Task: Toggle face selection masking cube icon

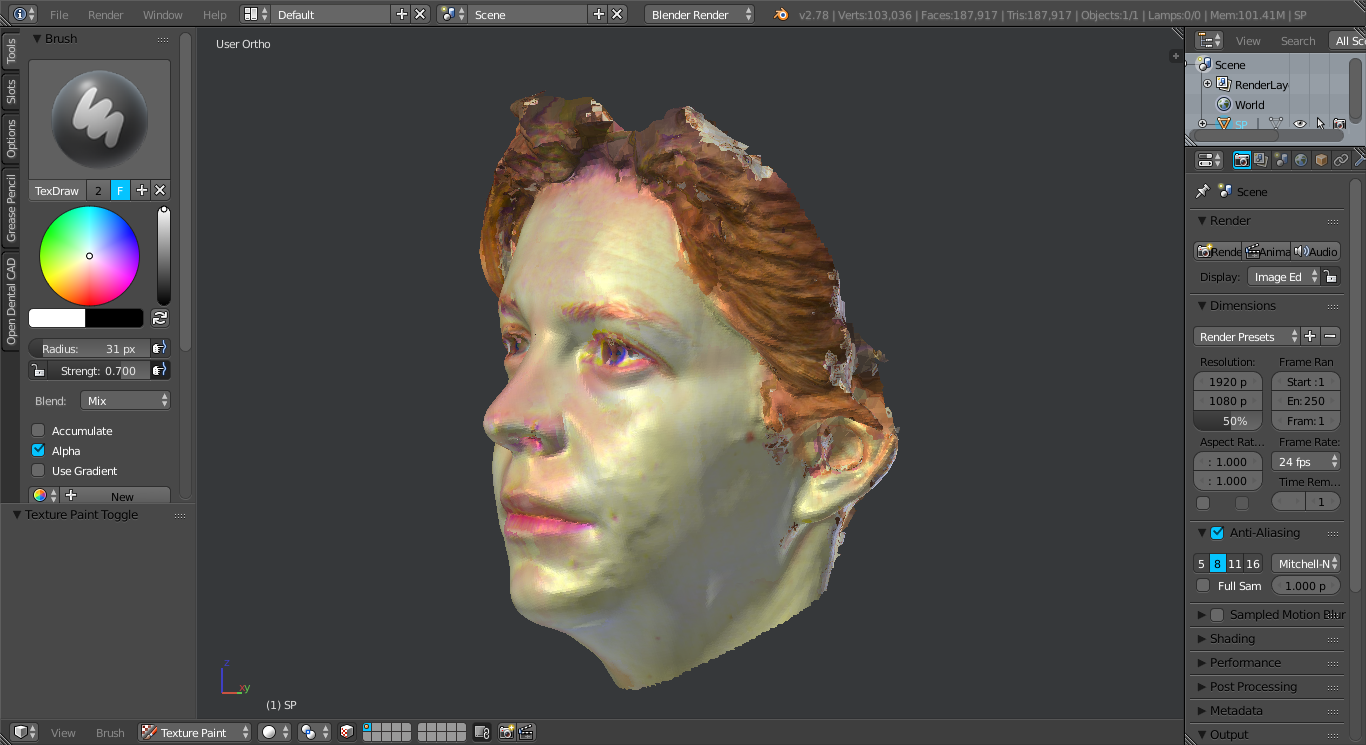Action: pos(347,732)
